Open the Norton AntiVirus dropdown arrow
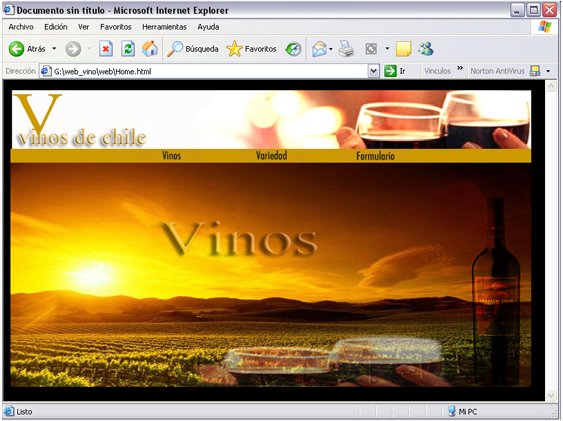563x421 pixels. [x=548, y=71]
